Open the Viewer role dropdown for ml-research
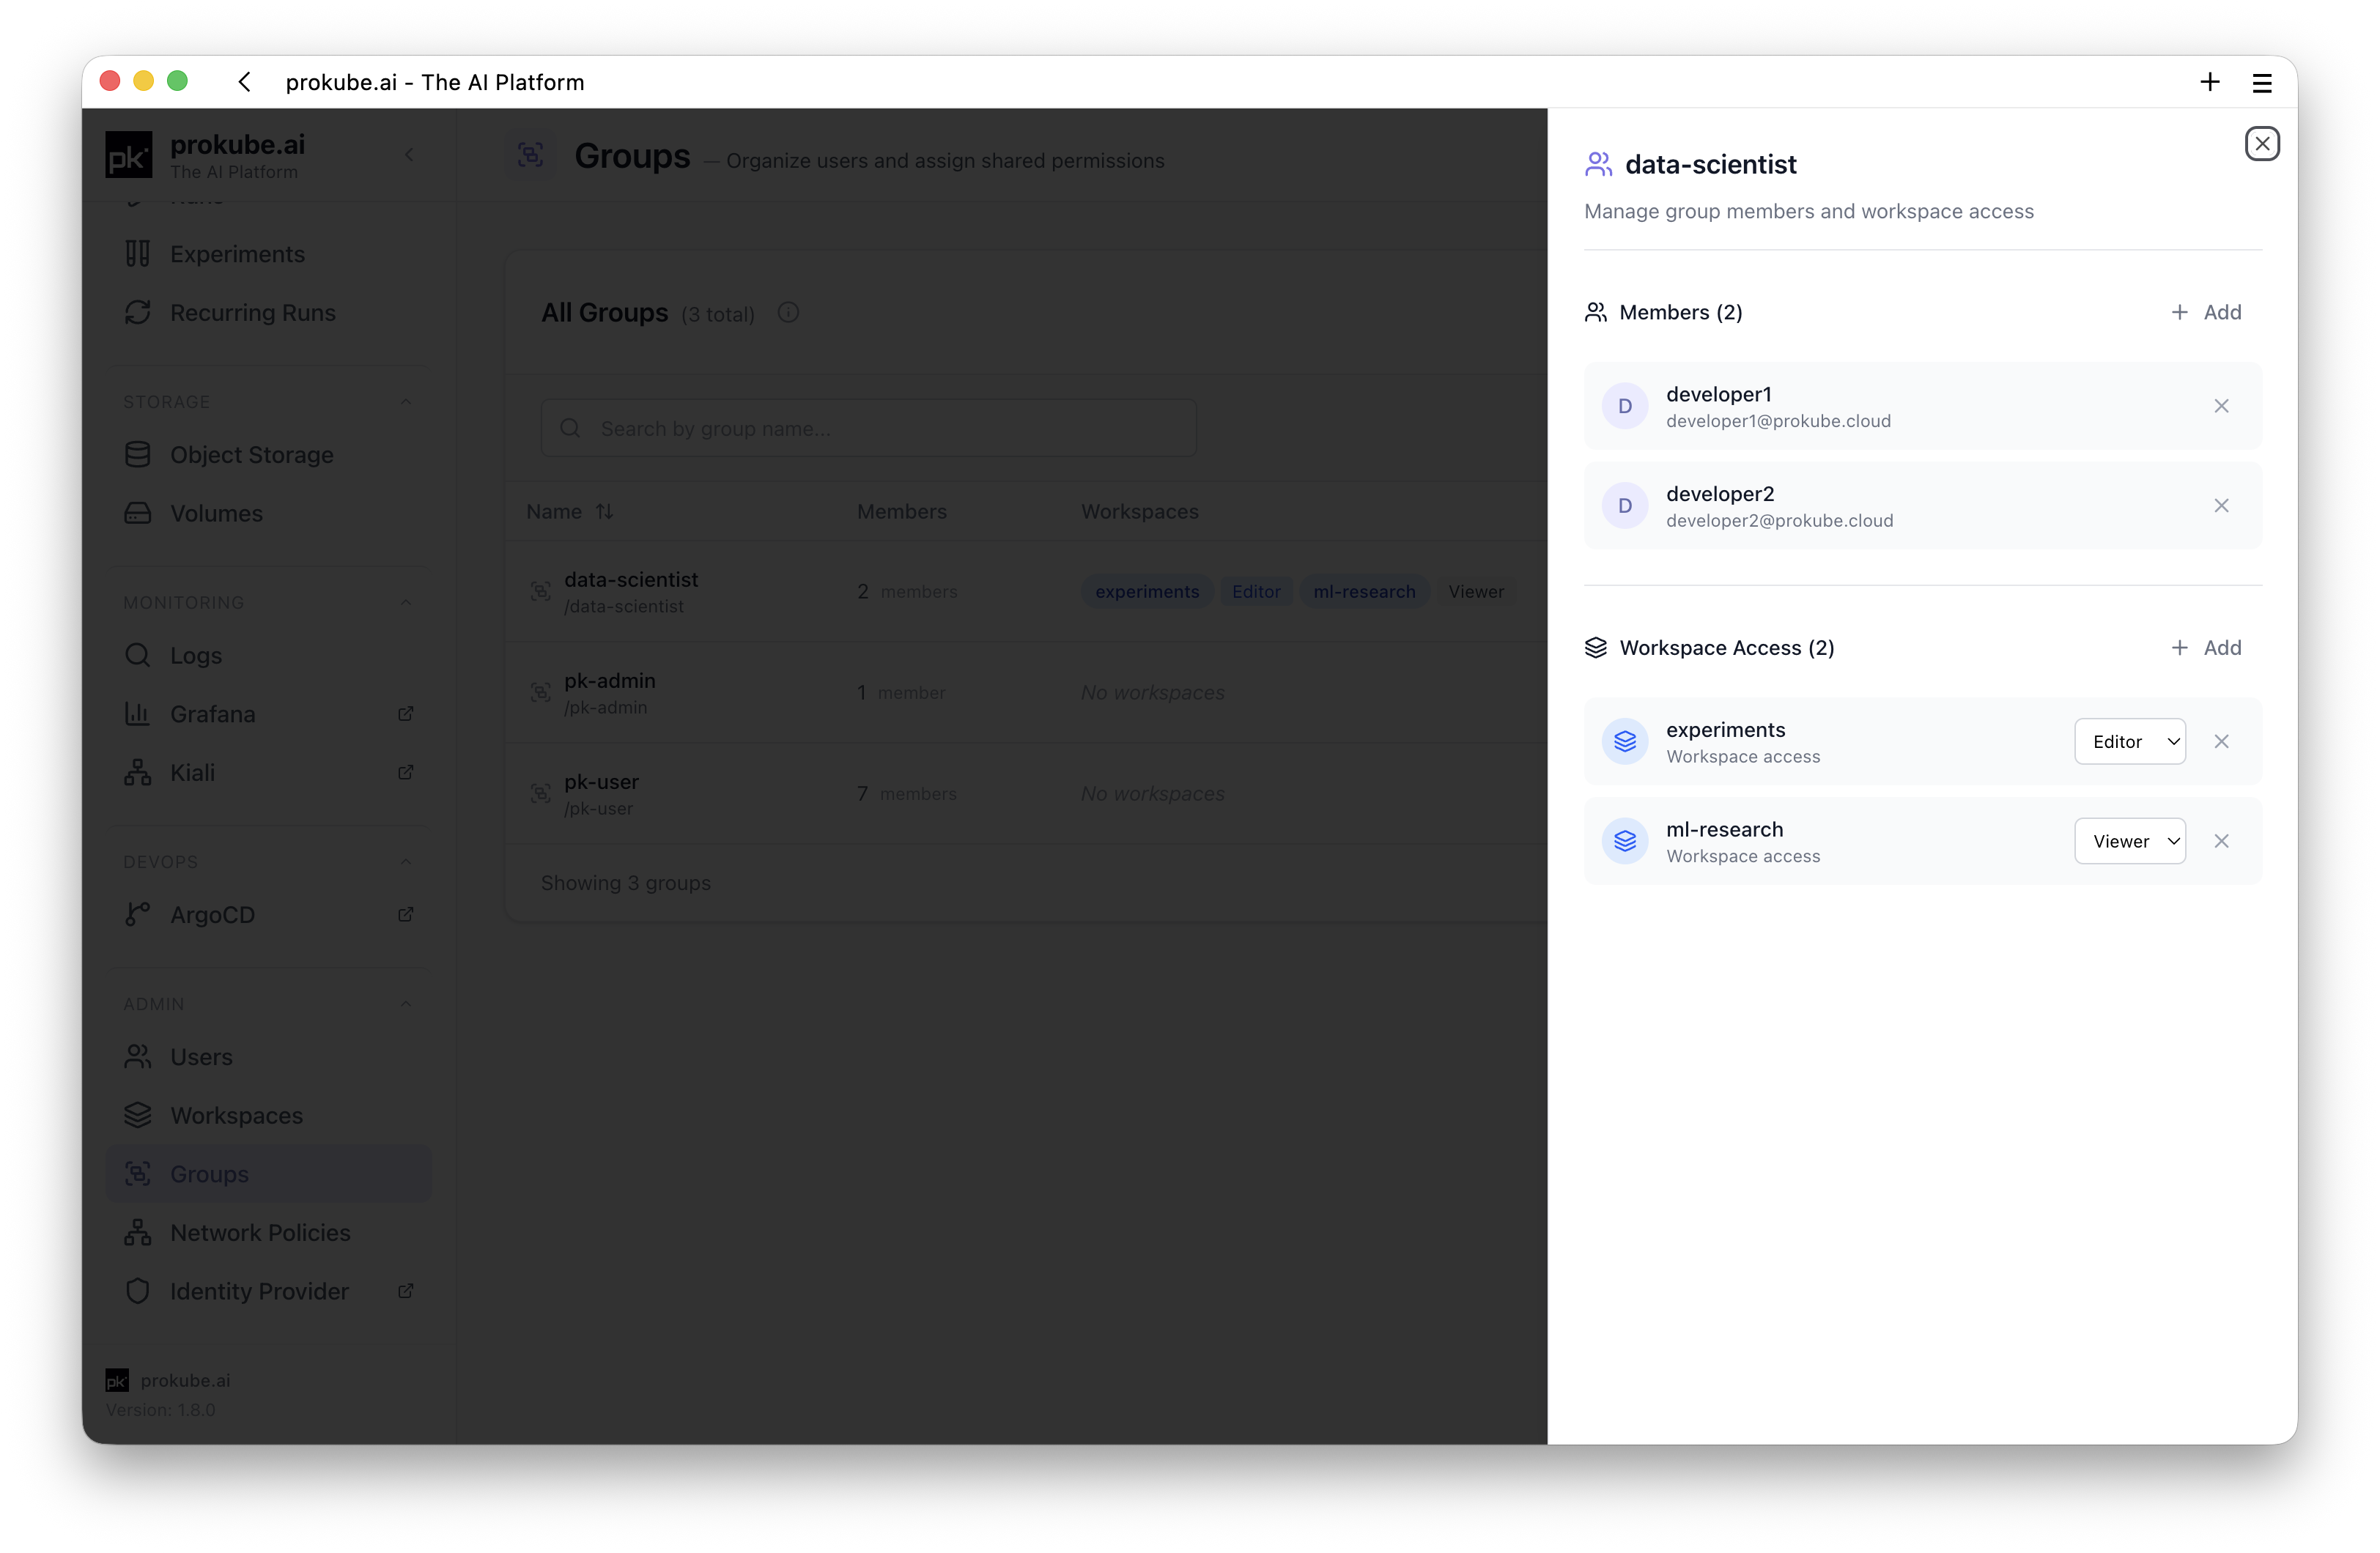 coord(2130,841)
